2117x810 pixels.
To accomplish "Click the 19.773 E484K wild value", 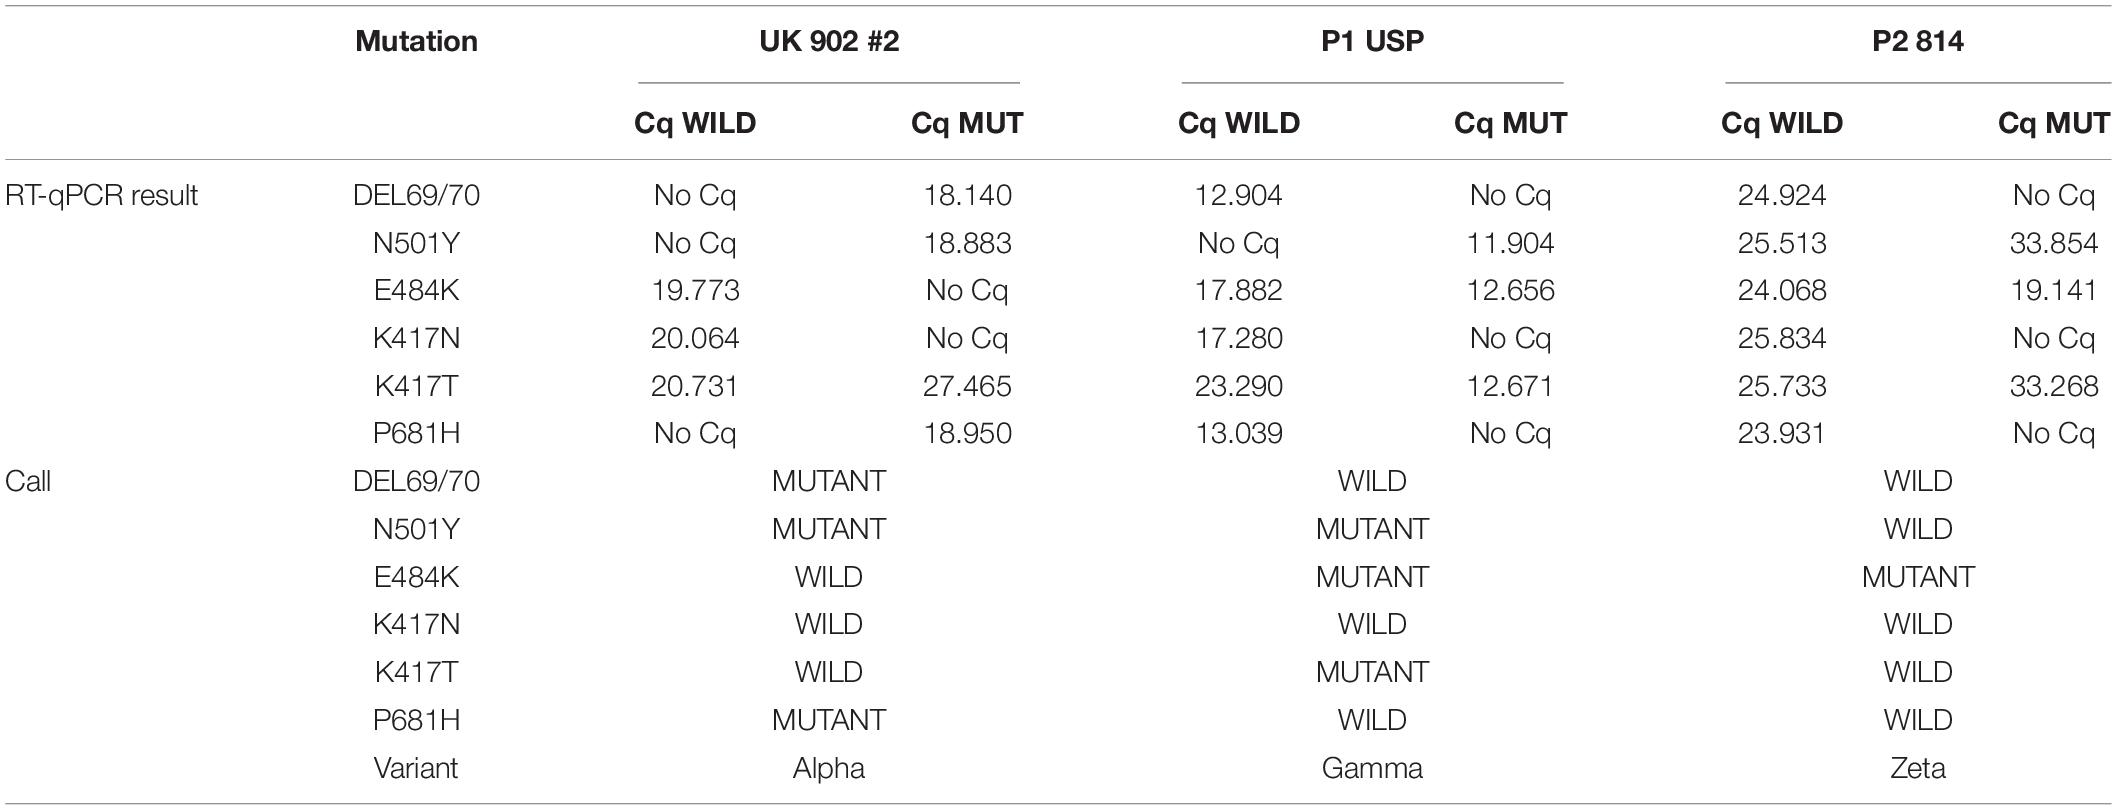I will (x=695, y=290).
